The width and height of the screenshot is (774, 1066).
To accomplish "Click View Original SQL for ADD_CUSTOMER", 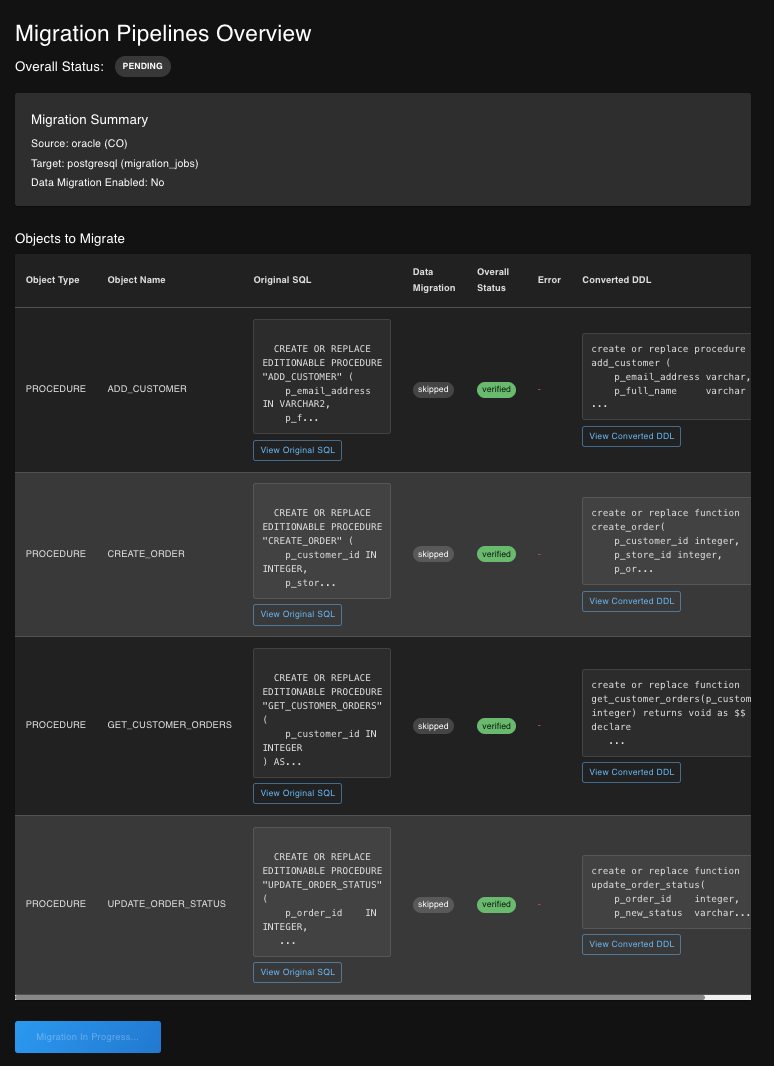I will click(x=297, y=450).
